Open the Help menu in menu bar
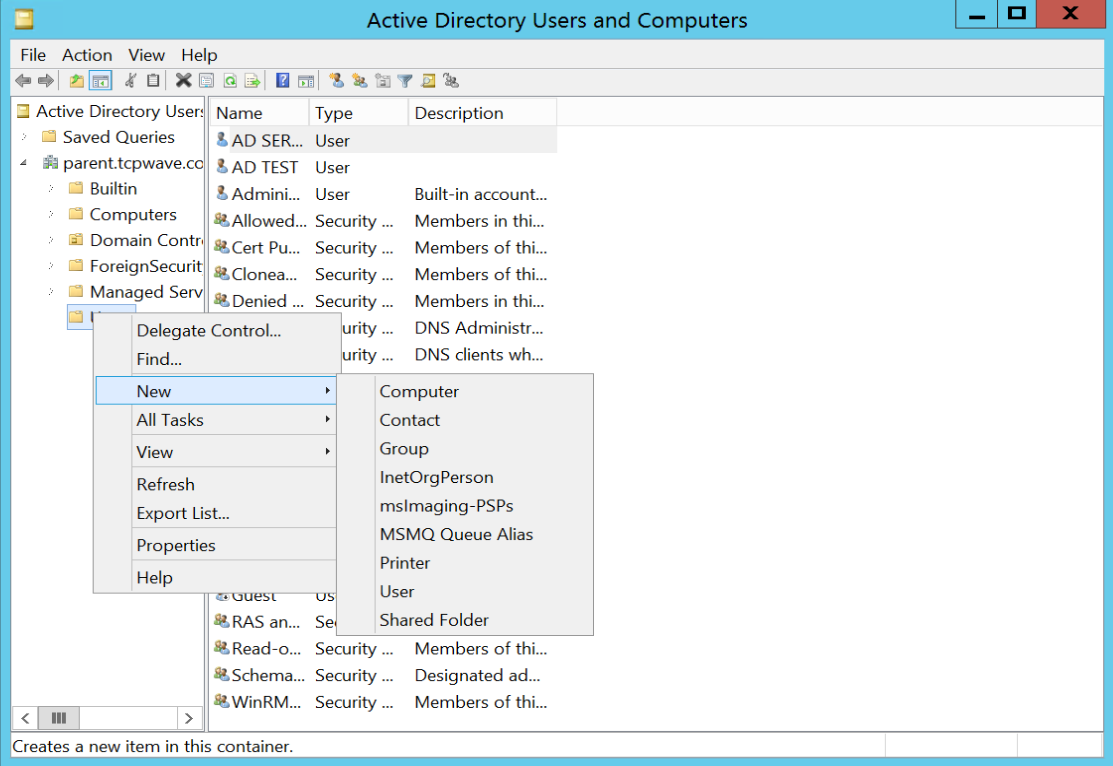Image resolution: width=1113 pixels, height=766 pixels. pos(199,55)
